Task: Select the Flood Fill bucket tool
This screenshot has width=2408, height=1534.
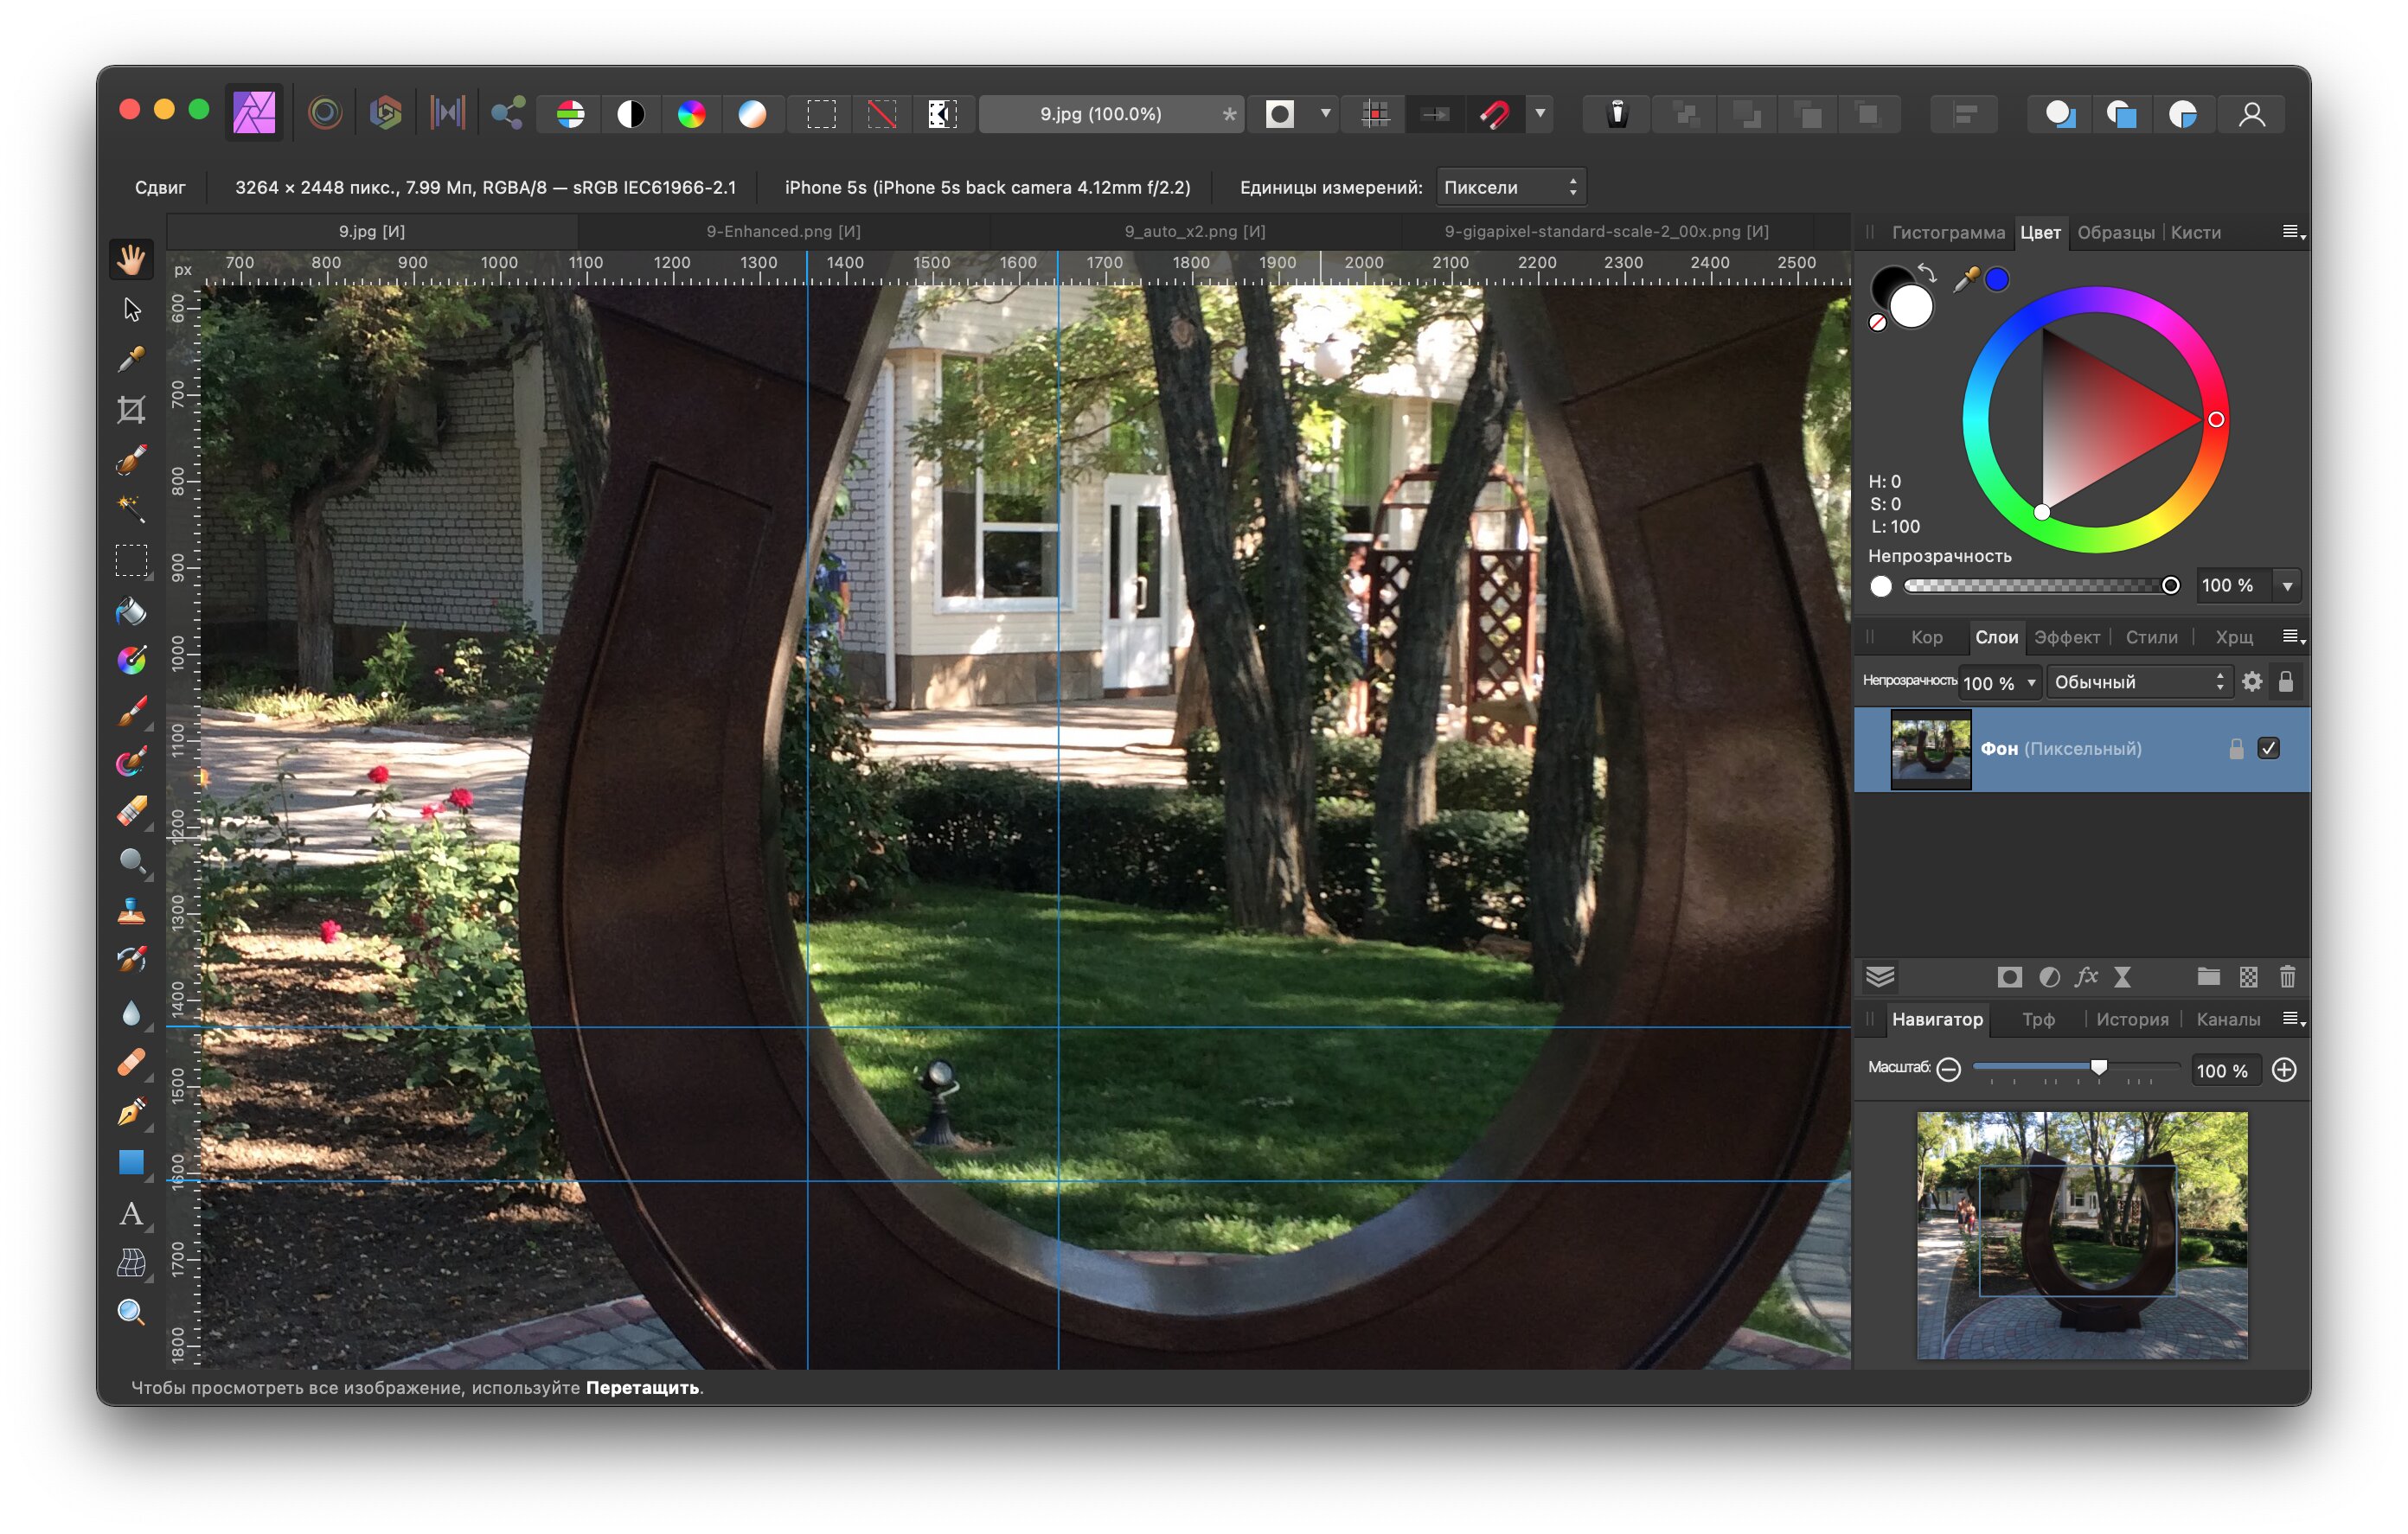Action: point(131,610)
